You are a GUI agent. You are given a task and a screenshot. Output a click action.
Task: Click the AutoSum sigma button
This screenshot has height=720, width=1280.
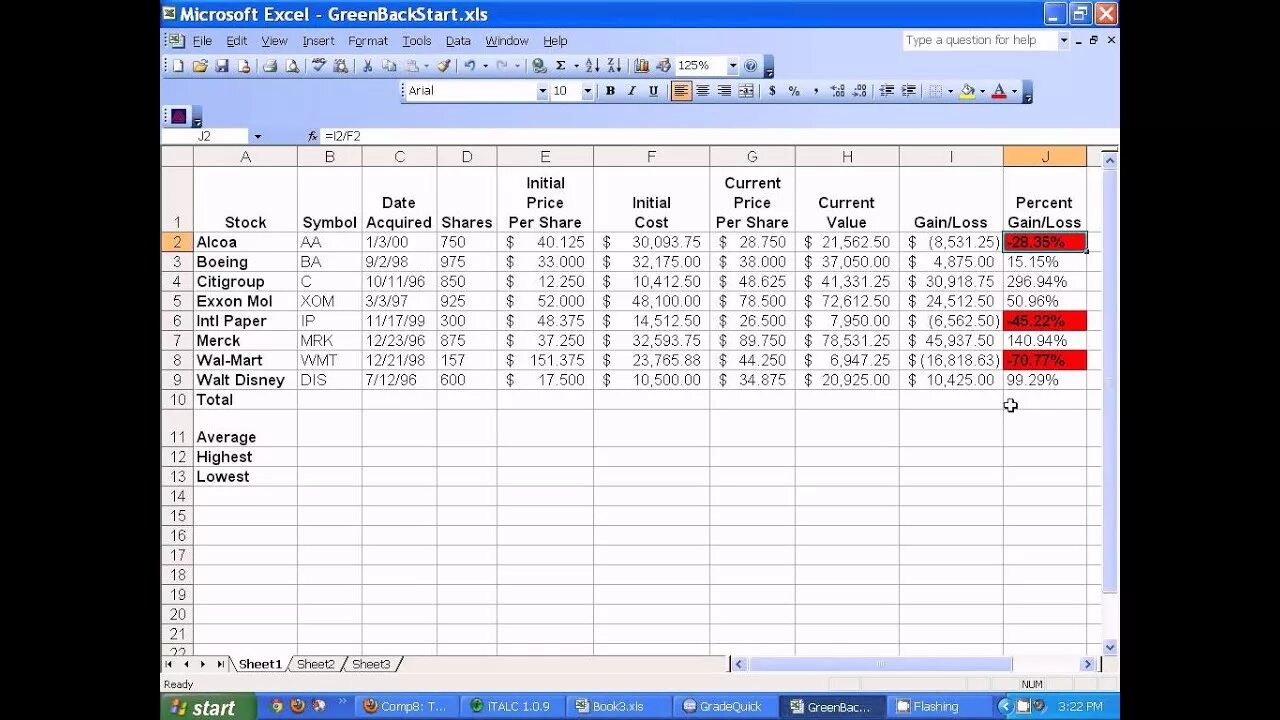coord(561,66)
